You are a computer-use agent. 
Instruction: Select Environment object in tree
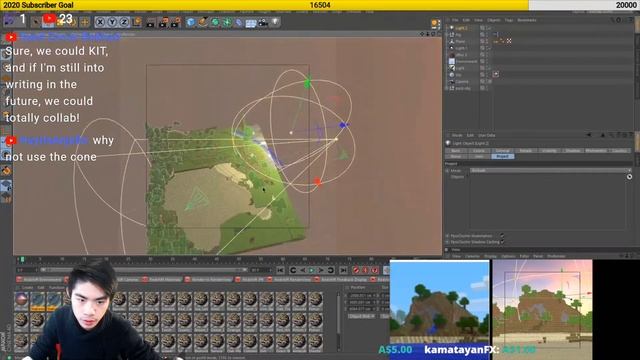(466, 61)
